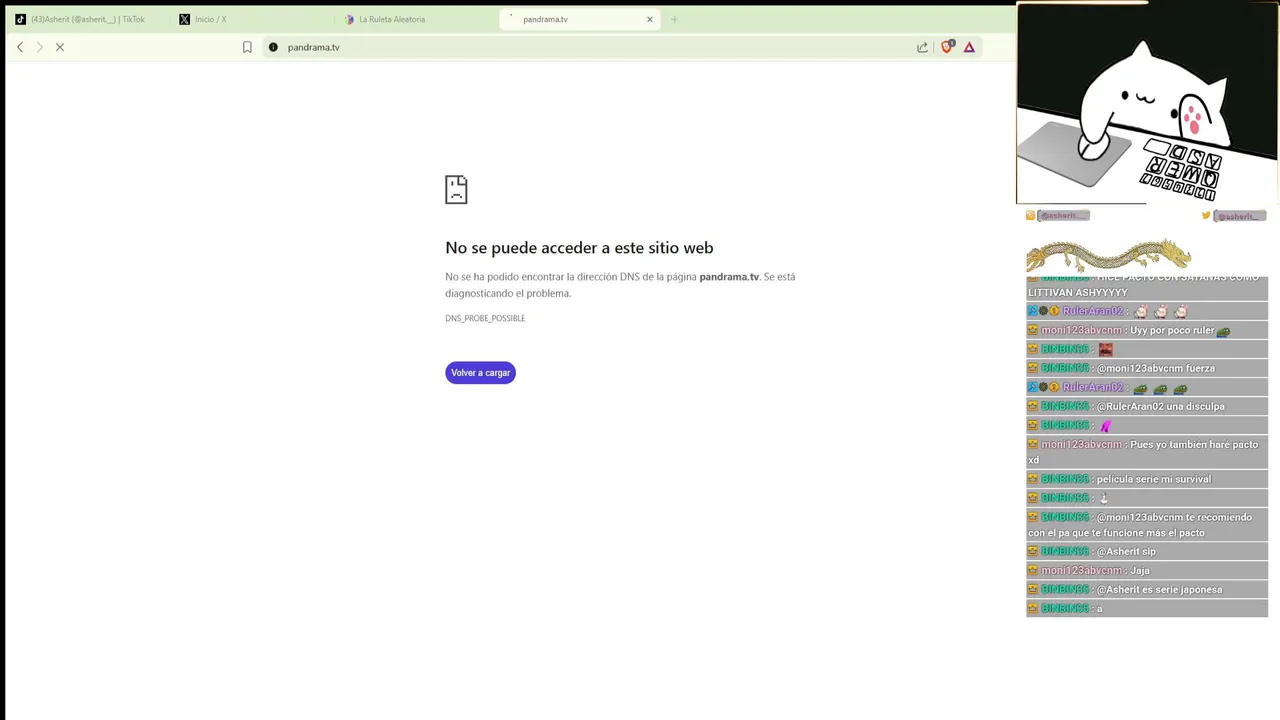Click chat message Pues yo tambien hare pacto
Screen dimensions: 1280x720
pyautogui.click(x=1147, y=452)
